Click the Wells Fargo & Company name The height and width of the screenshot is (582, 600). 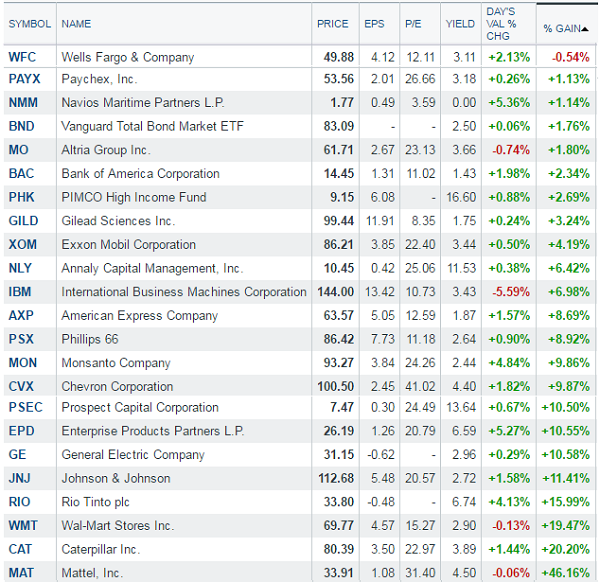[128, 57]
